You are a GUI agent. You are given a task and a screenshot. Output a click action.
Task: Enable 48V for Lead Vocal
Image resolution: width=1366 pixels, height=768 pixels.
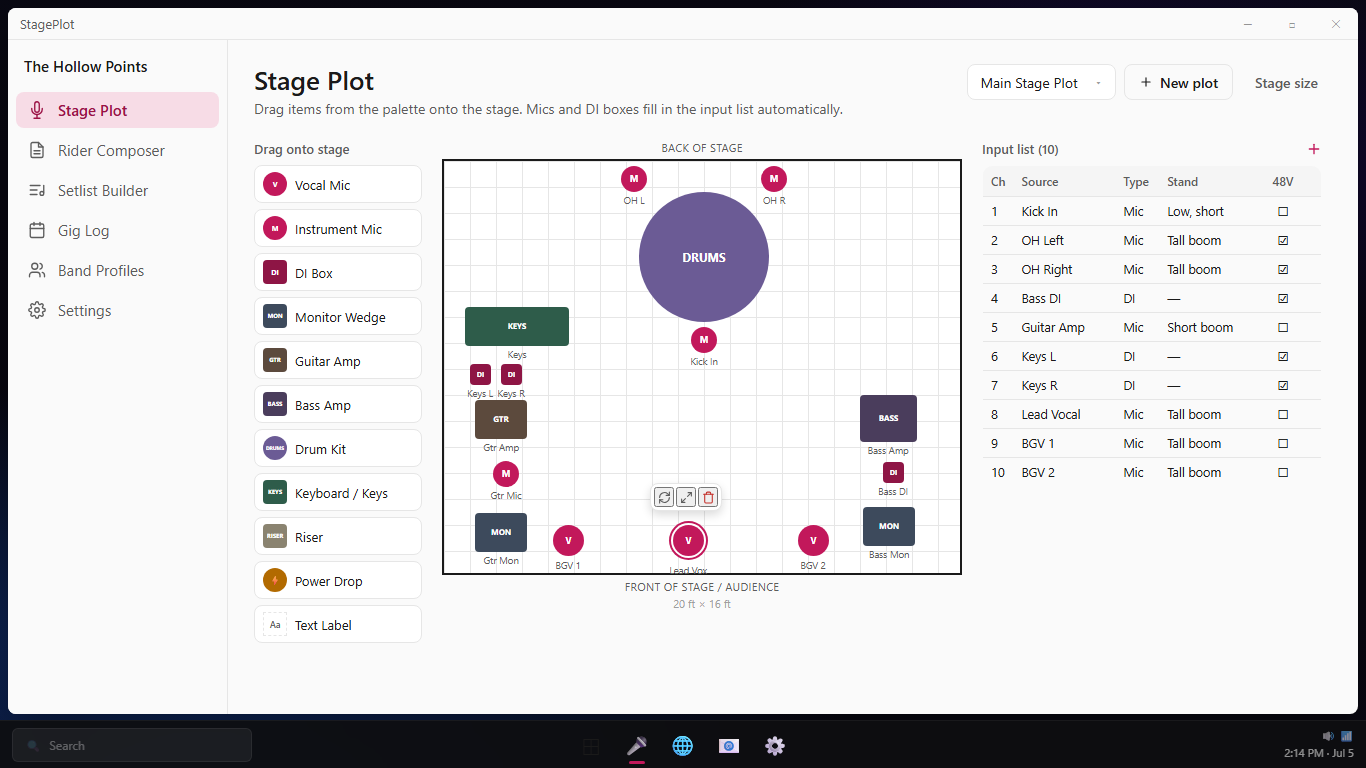click(x=1283, y=415)
